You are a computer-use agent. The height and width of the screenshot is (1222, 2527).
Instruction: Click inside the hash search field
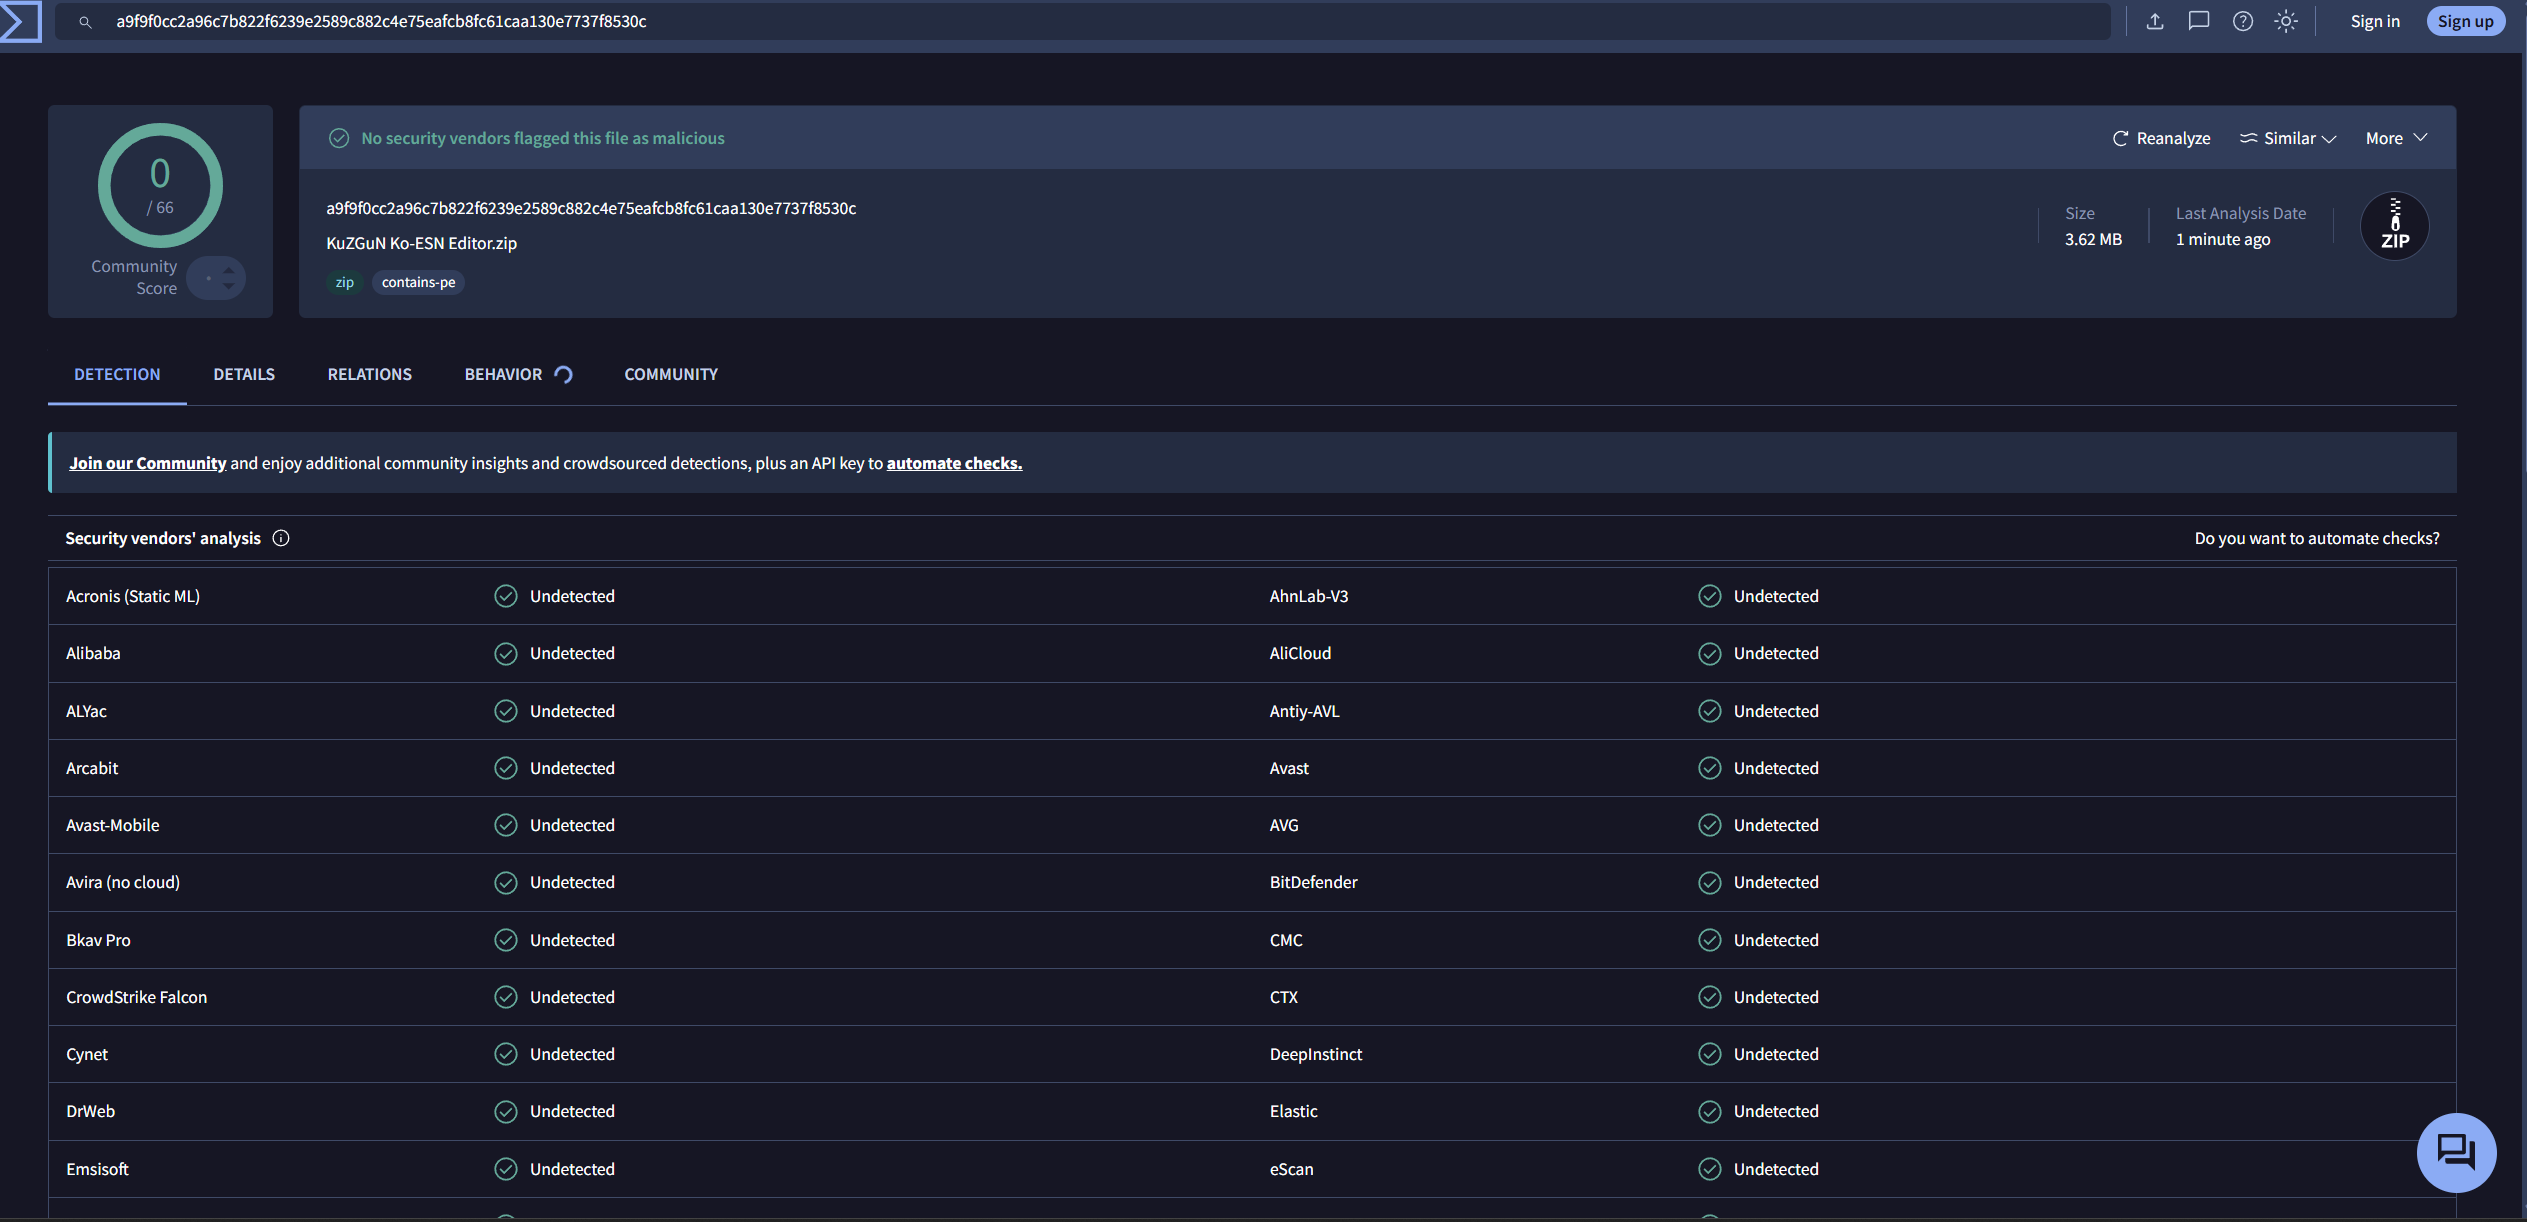click(1082, 21)
